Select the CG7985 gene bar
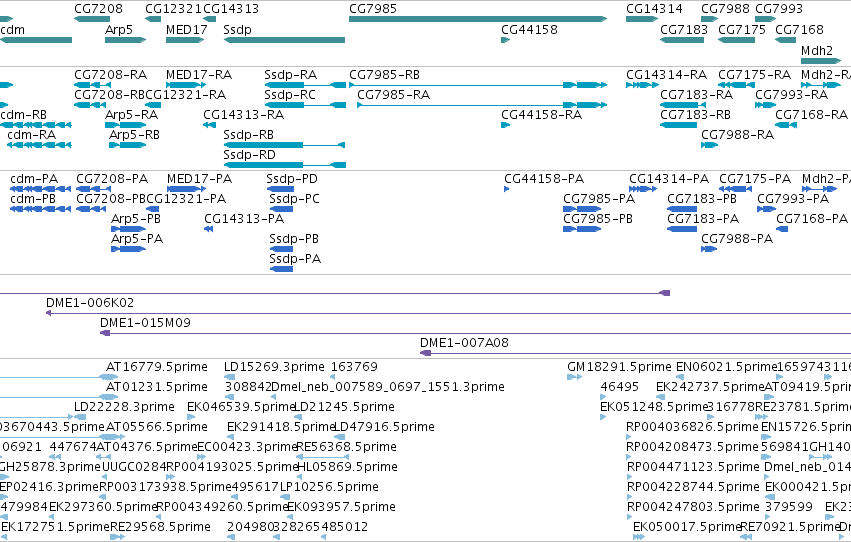 coord(478,19)
